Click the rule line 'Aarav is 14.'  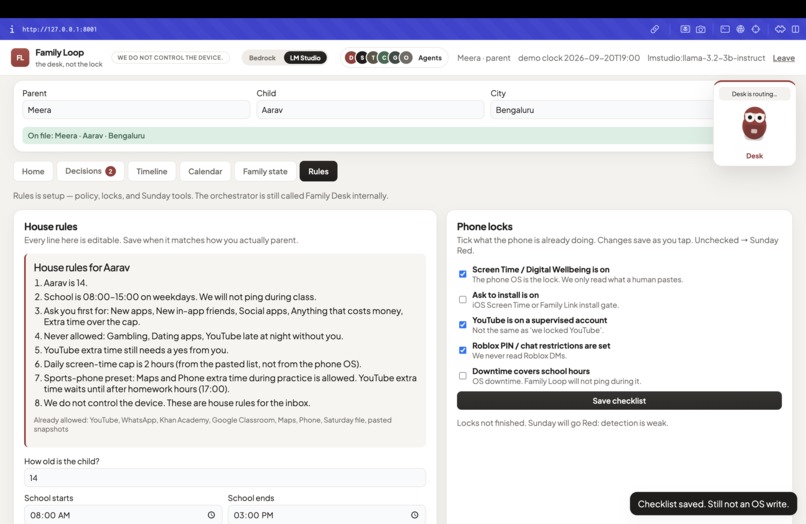[65, 283]
